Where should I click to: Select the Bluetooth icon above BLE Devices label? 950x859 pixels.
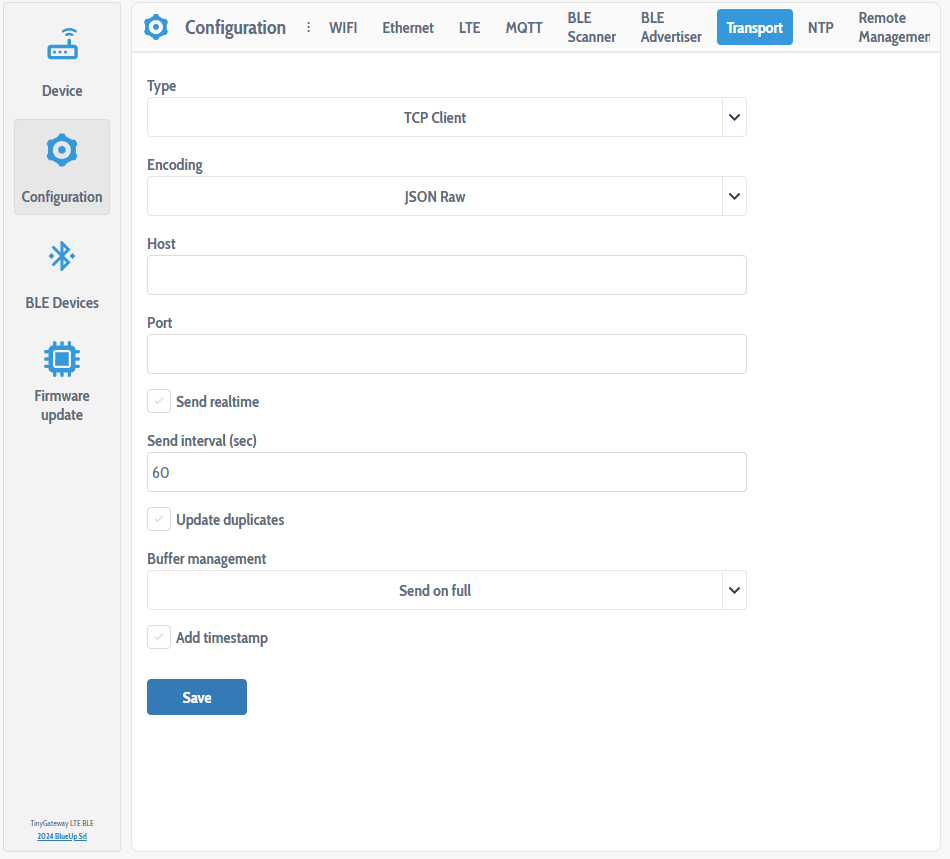62,256
